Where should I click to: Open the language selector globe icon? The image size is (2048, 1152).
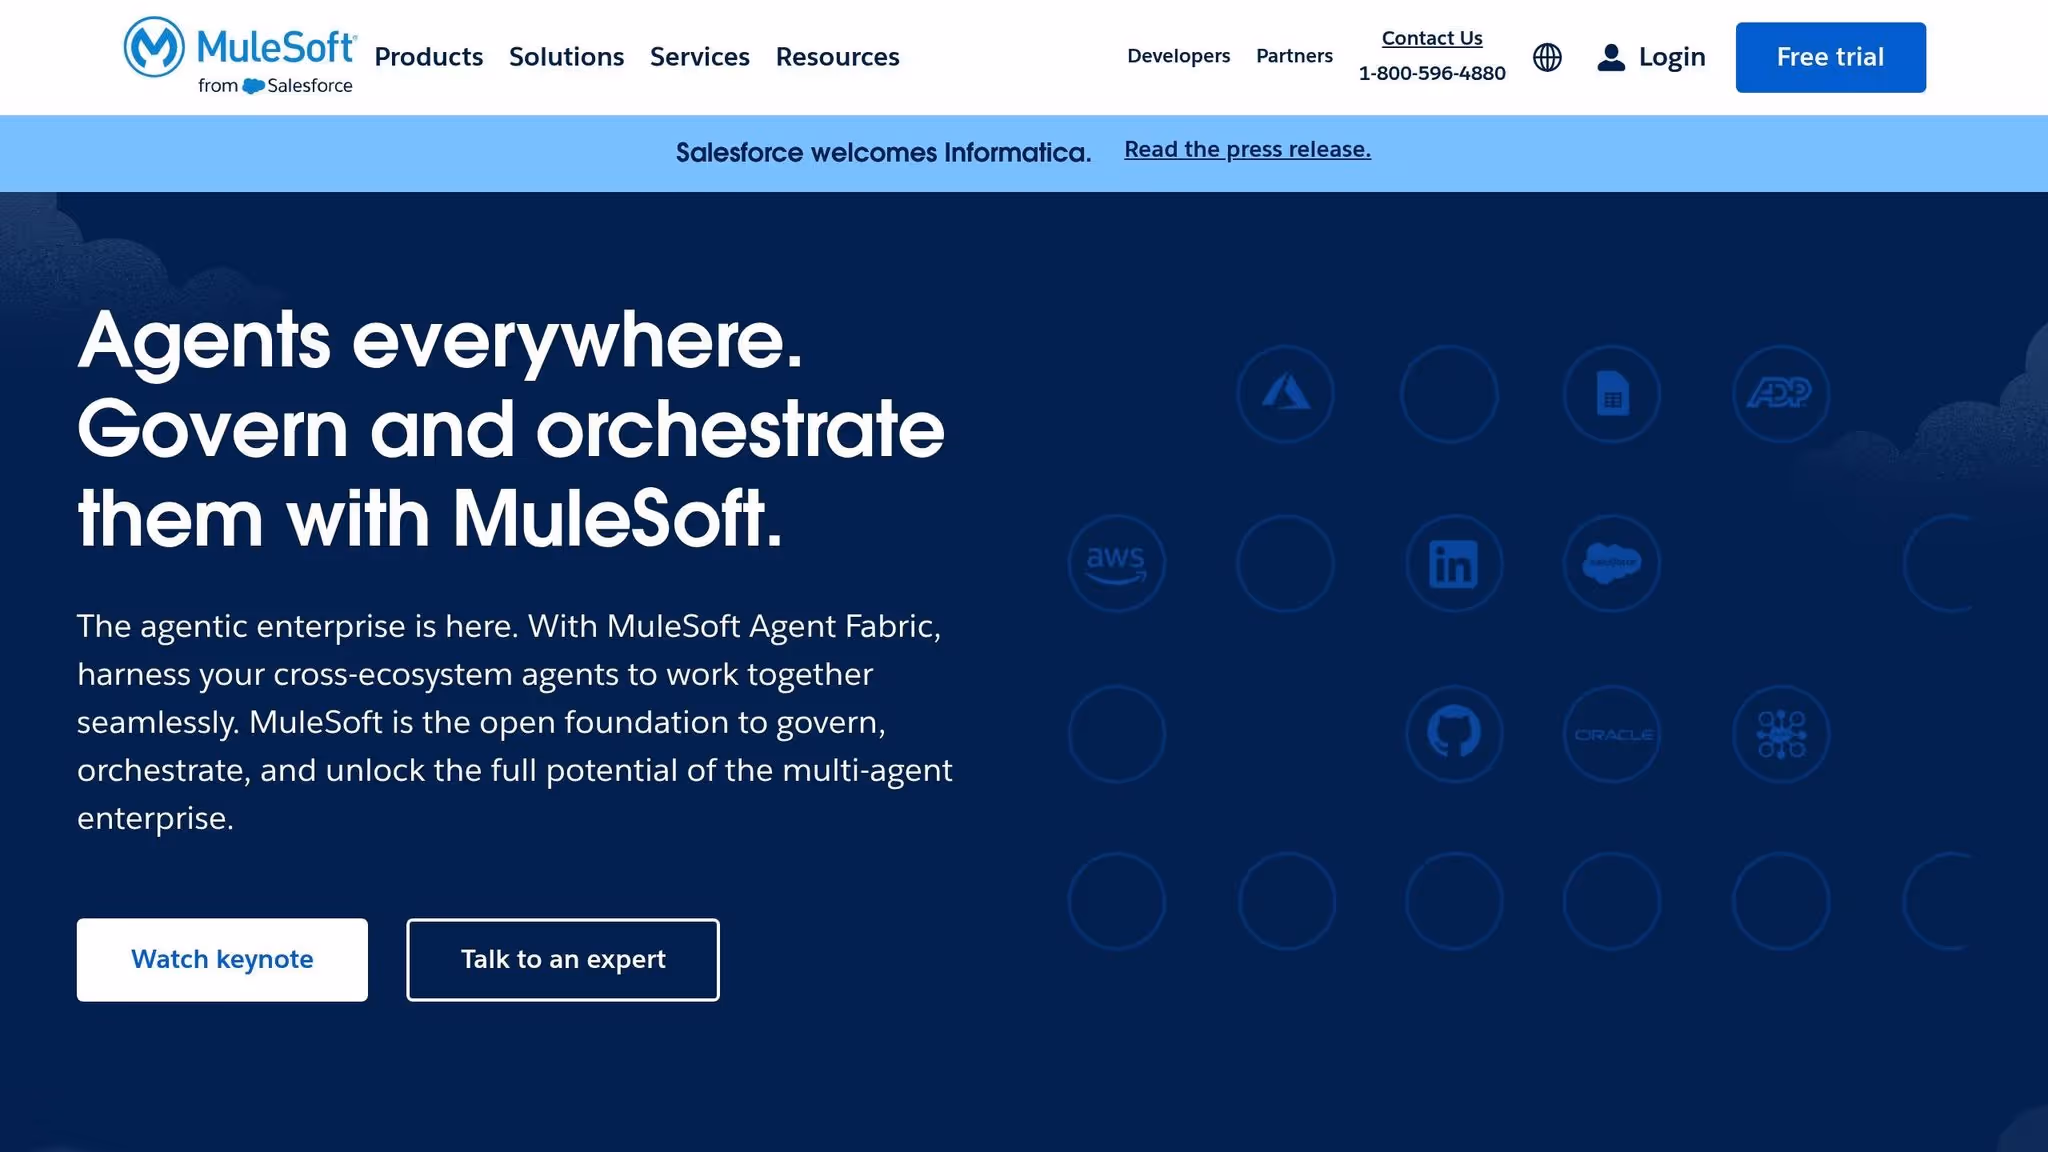click(1547, 57)
